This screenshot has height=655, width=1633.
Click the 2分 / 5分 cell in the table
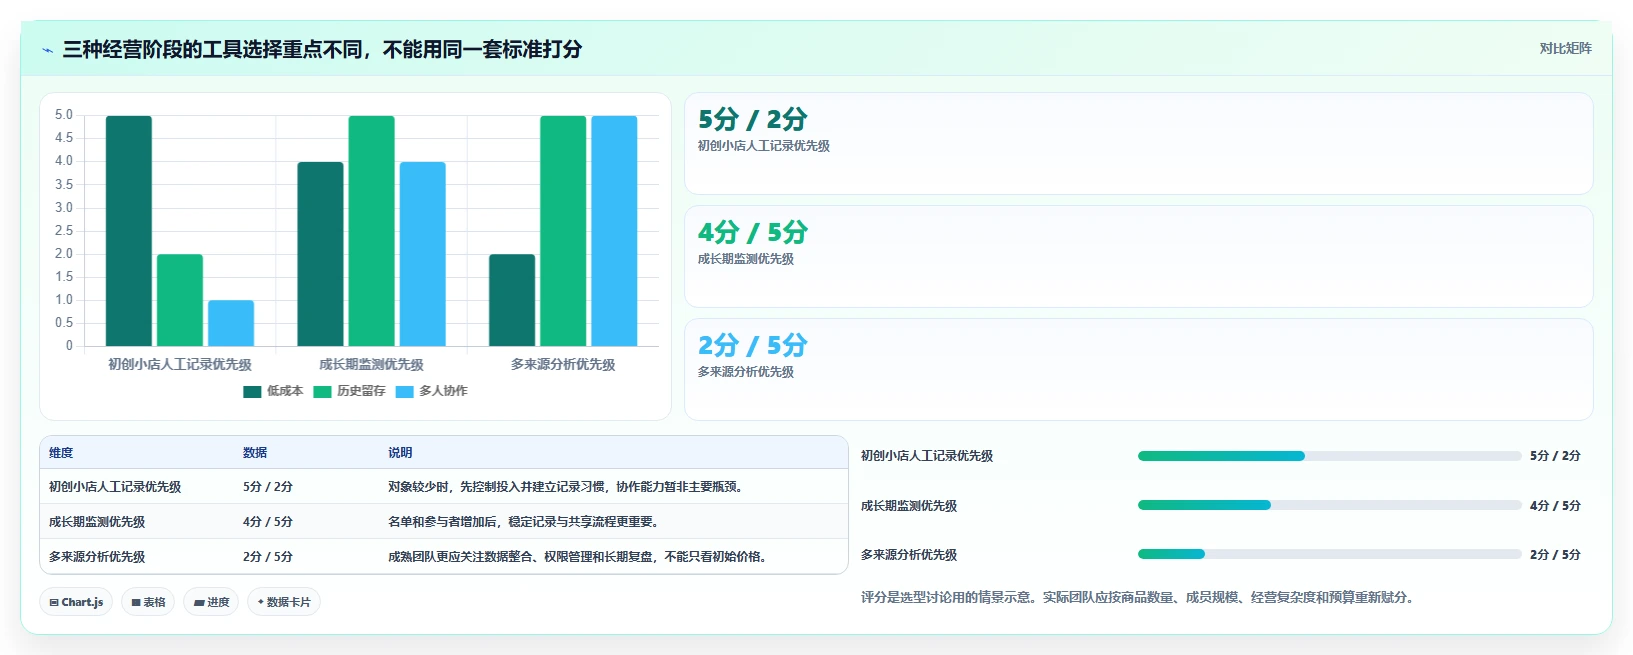pos(268,557)
